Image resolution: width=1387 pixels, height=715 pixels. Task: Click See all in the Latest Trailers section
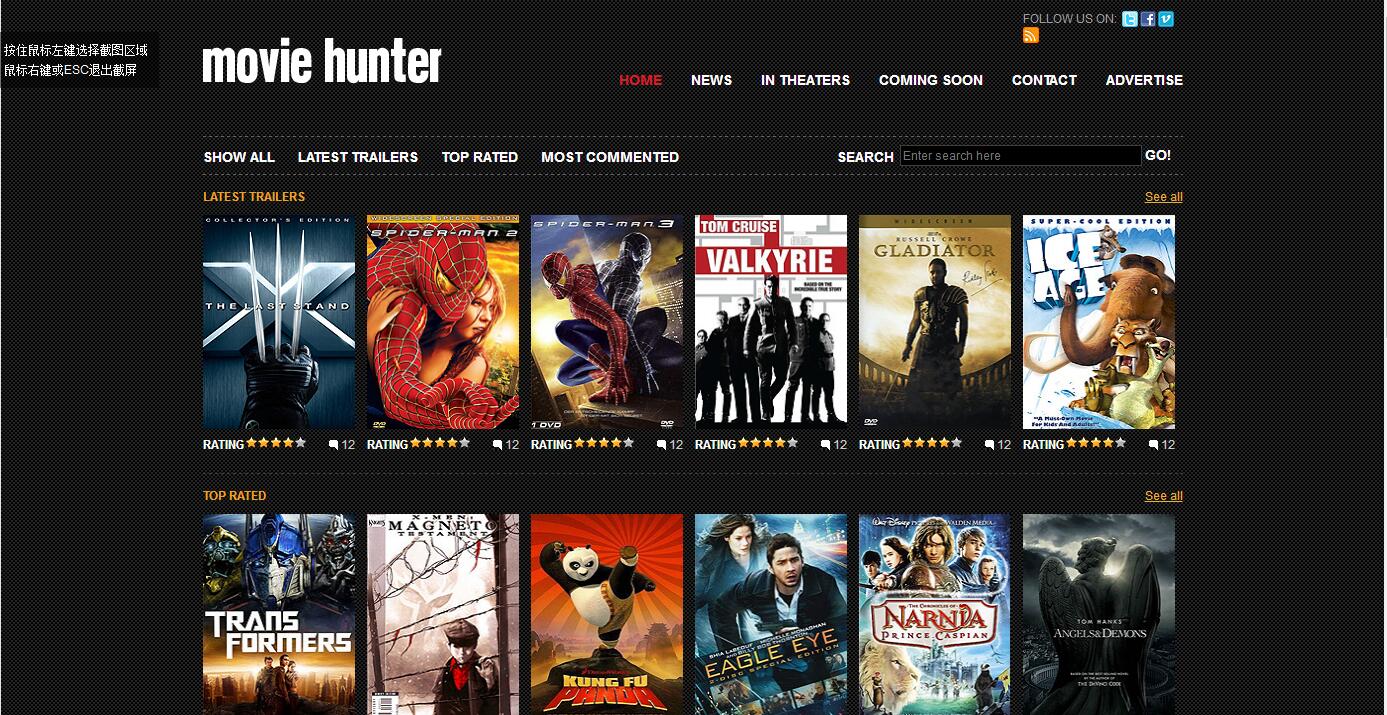pos(1164,197)
